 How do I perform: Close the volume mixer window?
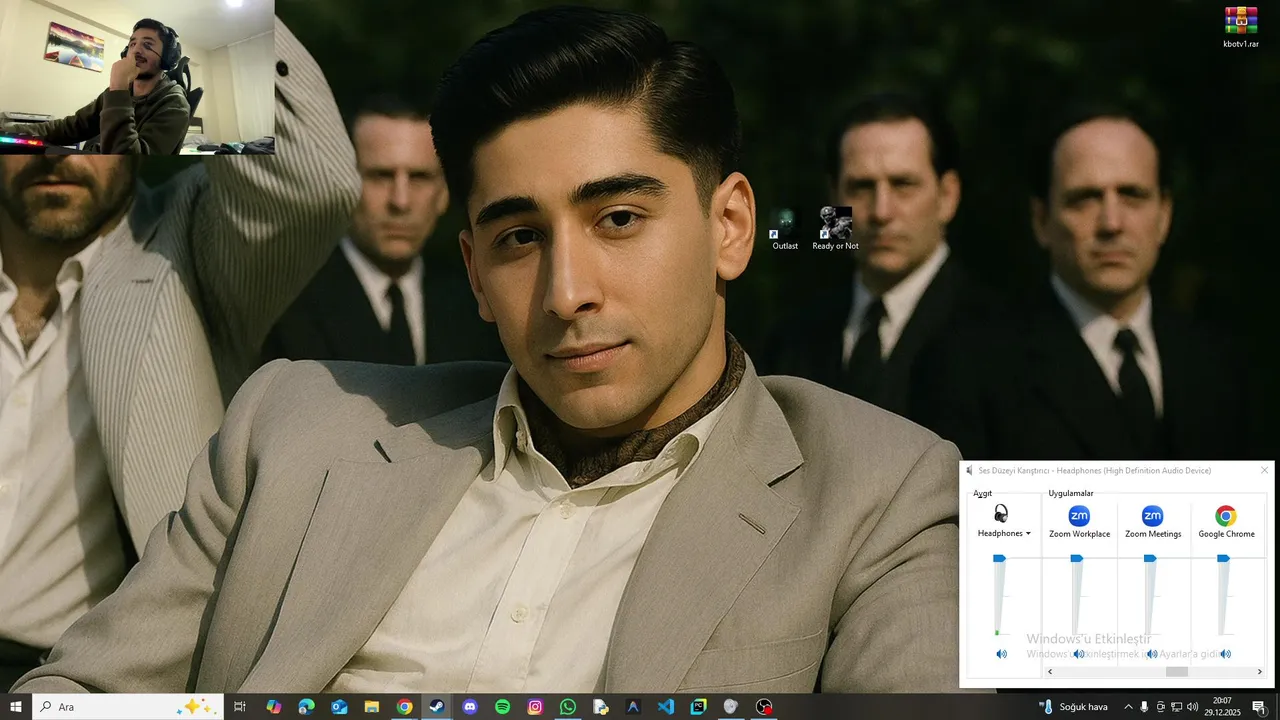[x=1264, y=470]
